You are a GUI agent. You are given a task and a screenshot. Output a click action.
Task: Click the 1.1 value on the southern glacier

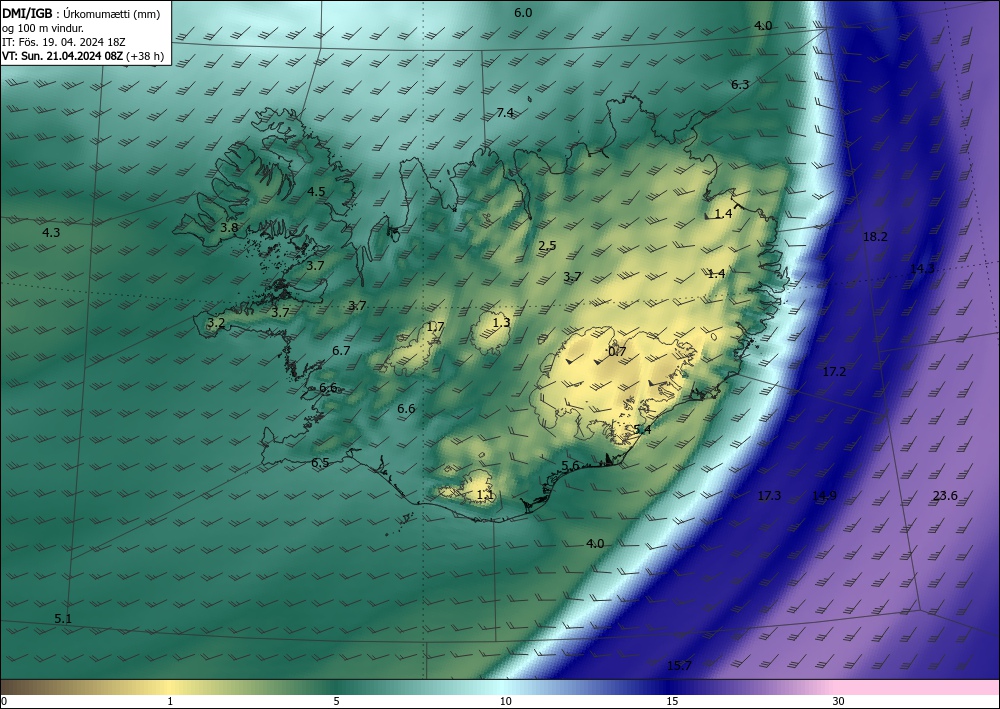tap(485, 495)
